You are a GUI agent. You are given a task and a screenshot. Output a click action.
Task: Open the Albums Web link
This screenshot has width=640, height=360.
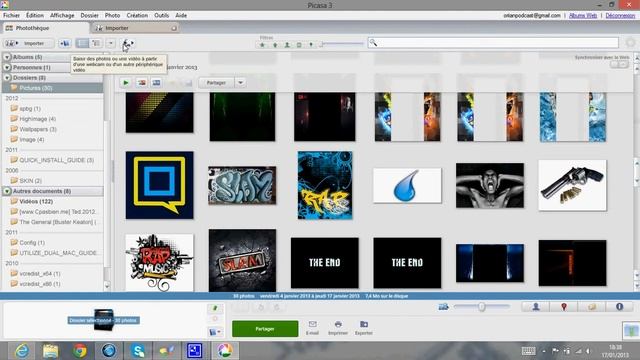point(583,16)
